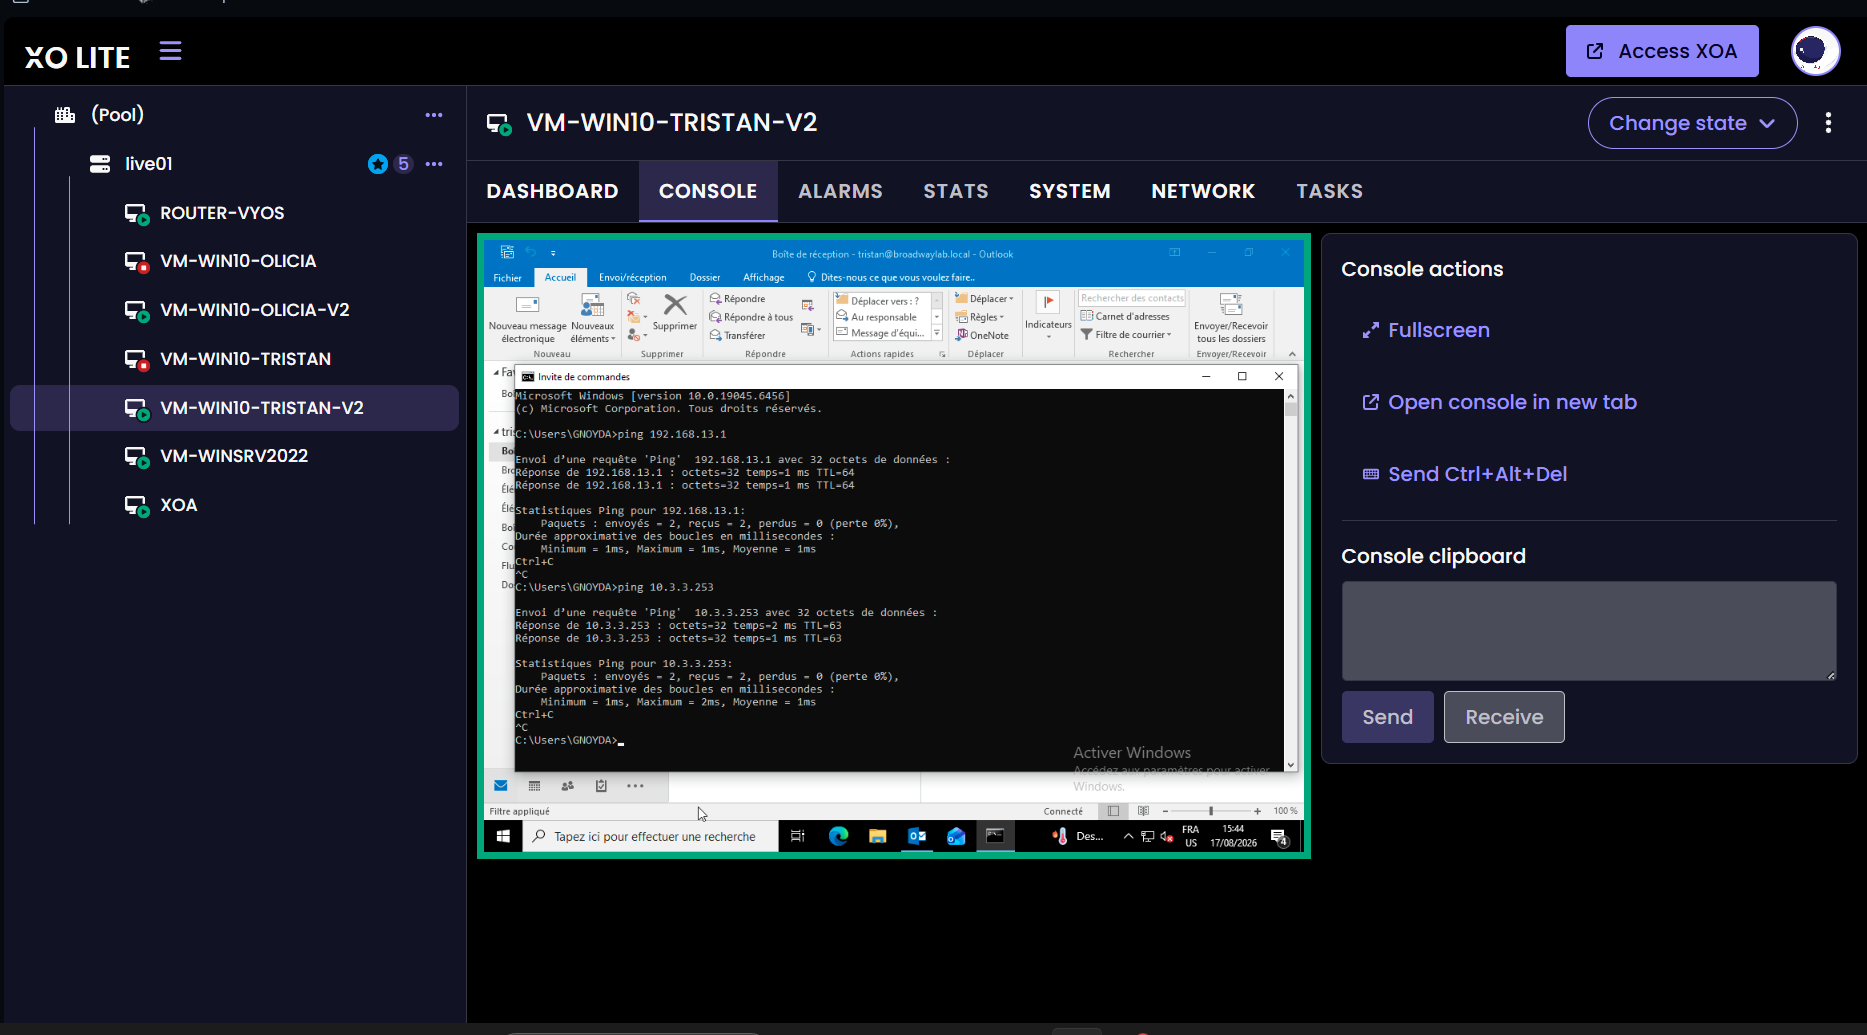Open the user avatar menu

(1815, 51)
